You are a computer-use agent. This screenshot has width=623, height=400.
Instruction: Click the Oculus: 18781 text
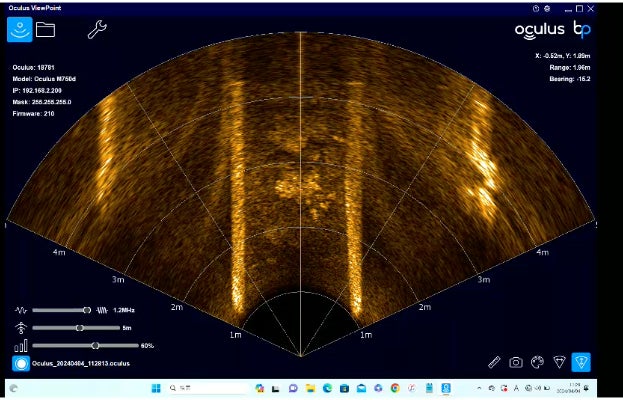point(33,68)
